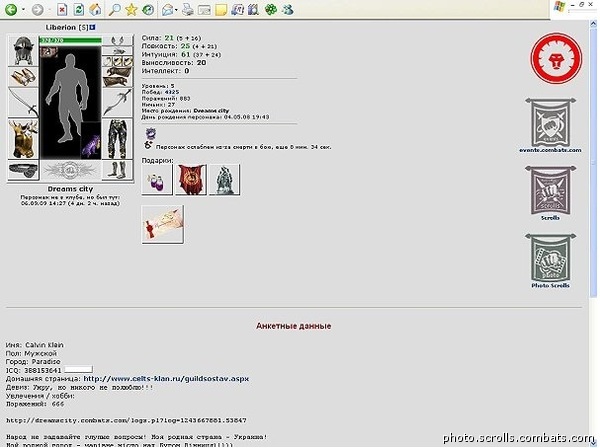The height and width of the screenshot is (448, 600).
Task: Open History clock icon in toolbar
Action: [148, 10]
